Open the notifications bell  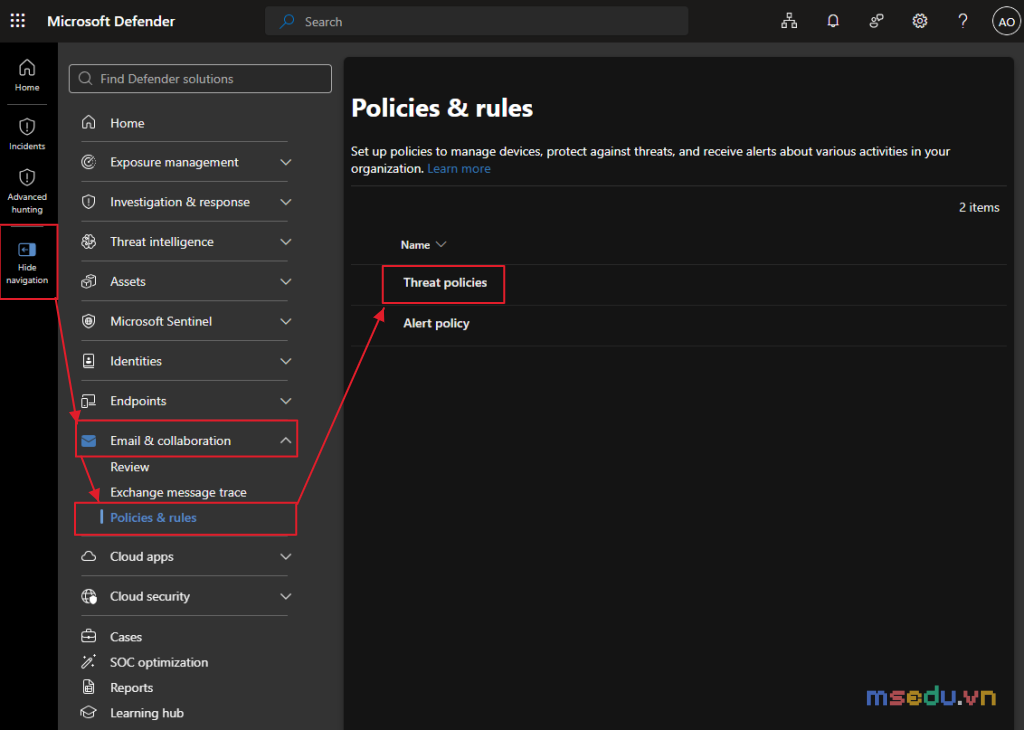tap(833, 22)
